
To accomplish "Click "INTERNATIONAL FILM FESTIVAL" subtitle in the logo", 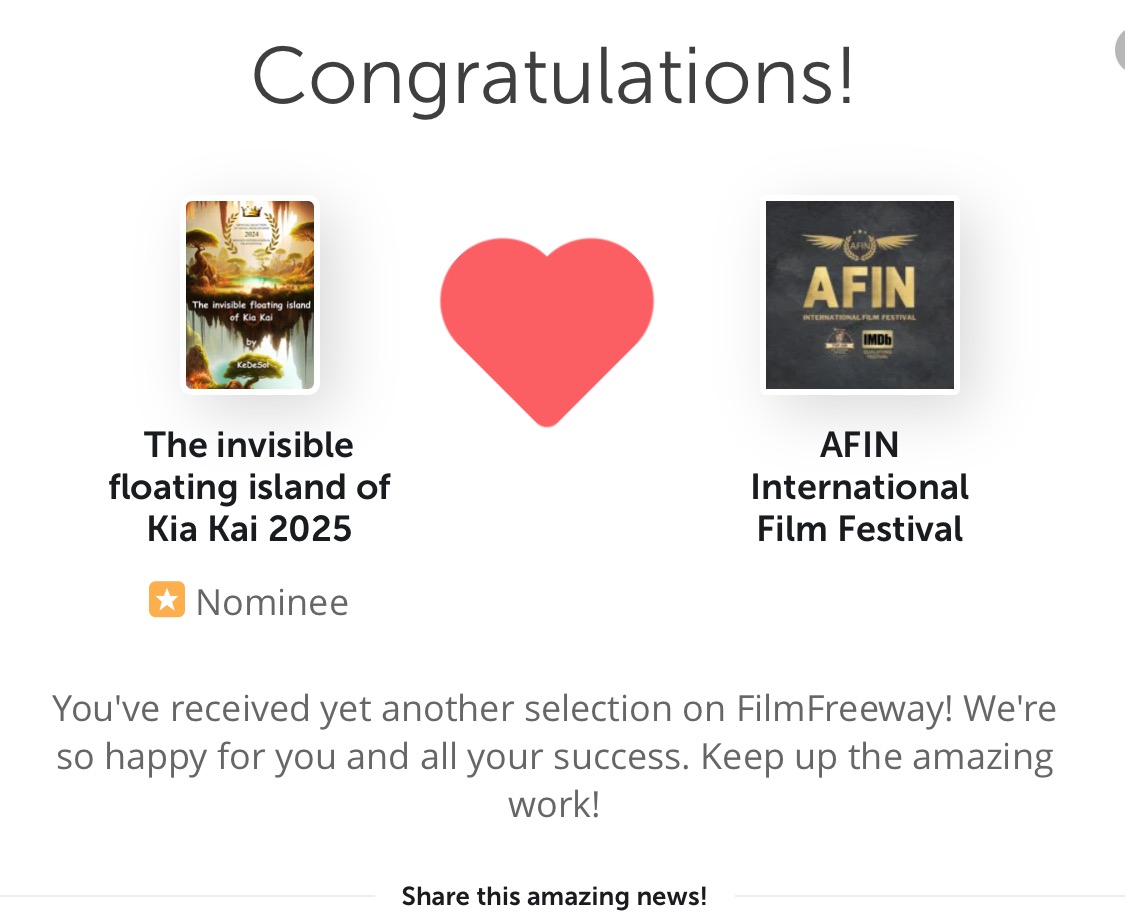I will (859, 318).
